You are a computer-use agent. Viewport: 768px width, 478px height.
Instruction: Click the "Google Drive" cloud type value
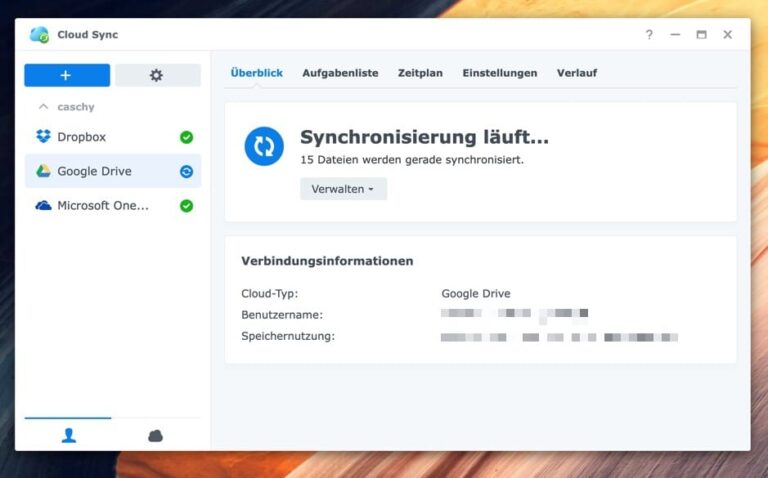point(476,293)
